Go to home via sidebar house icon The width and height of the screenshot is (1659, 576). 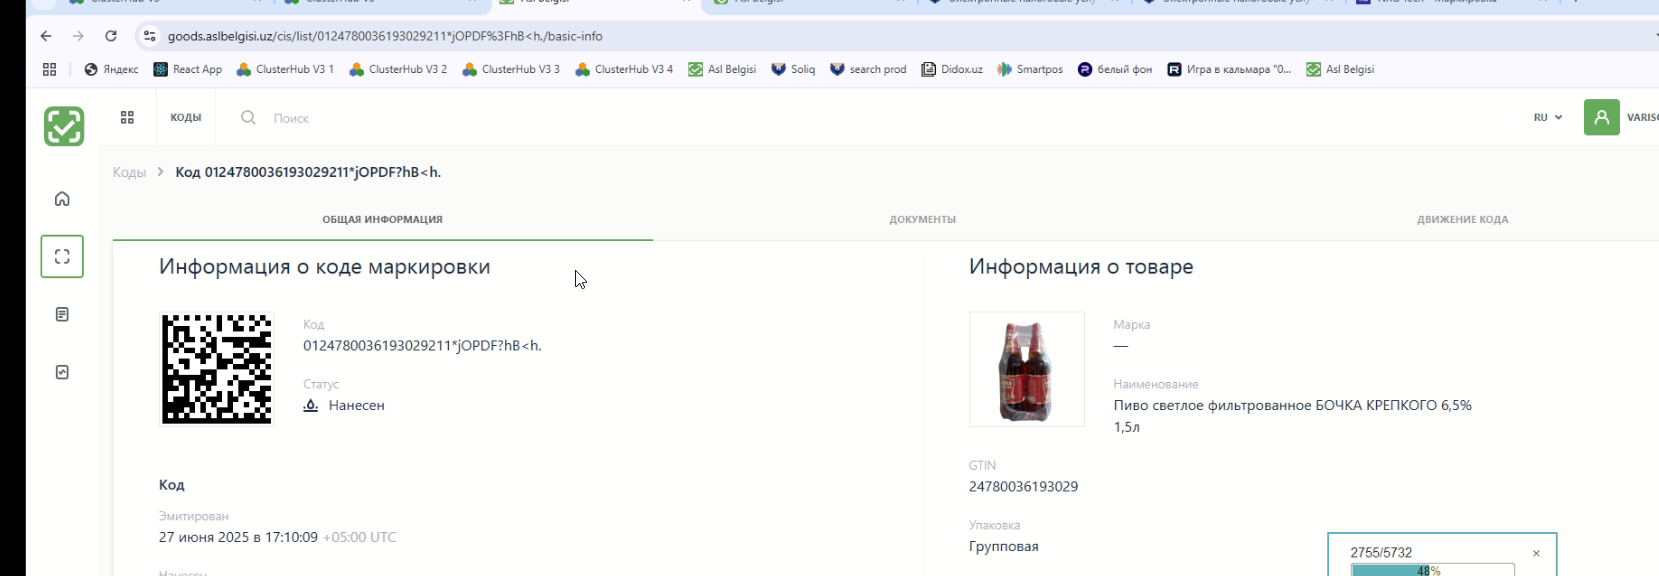click(62, 199)
